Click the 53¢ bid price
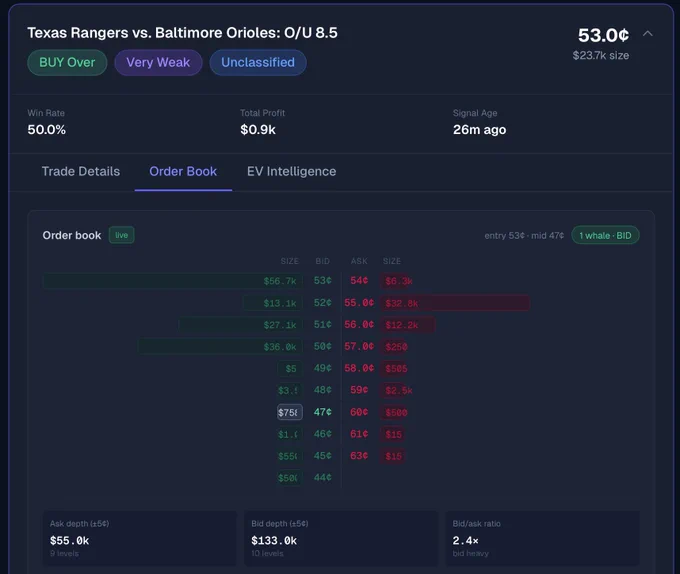The height and width of the screenshot is (574, 680). click(x=323, y=280)
